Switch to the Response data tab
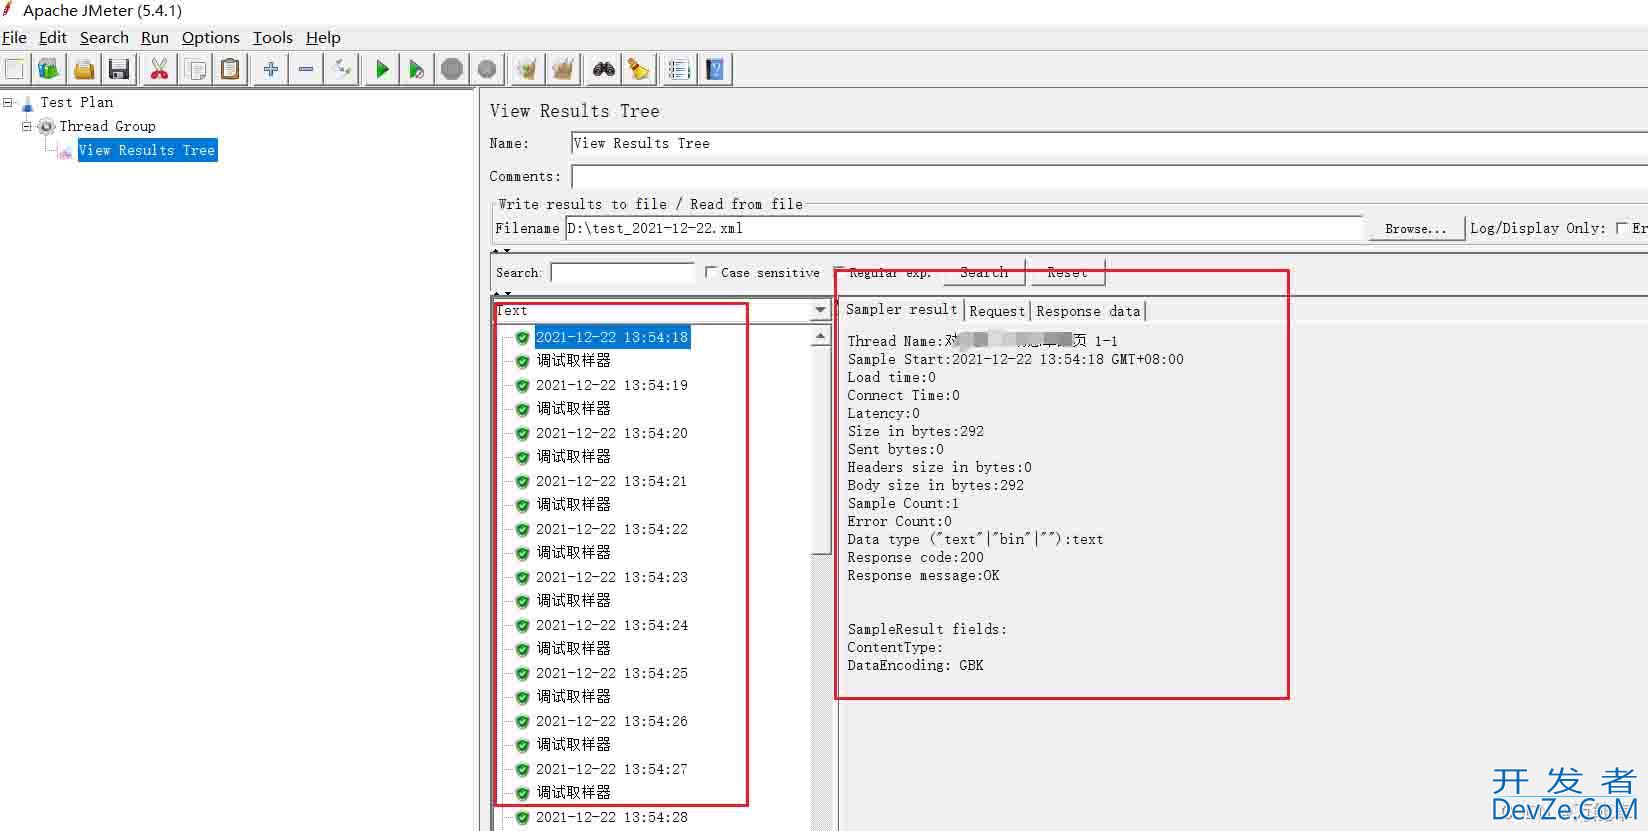 (x=1088, y=311)
